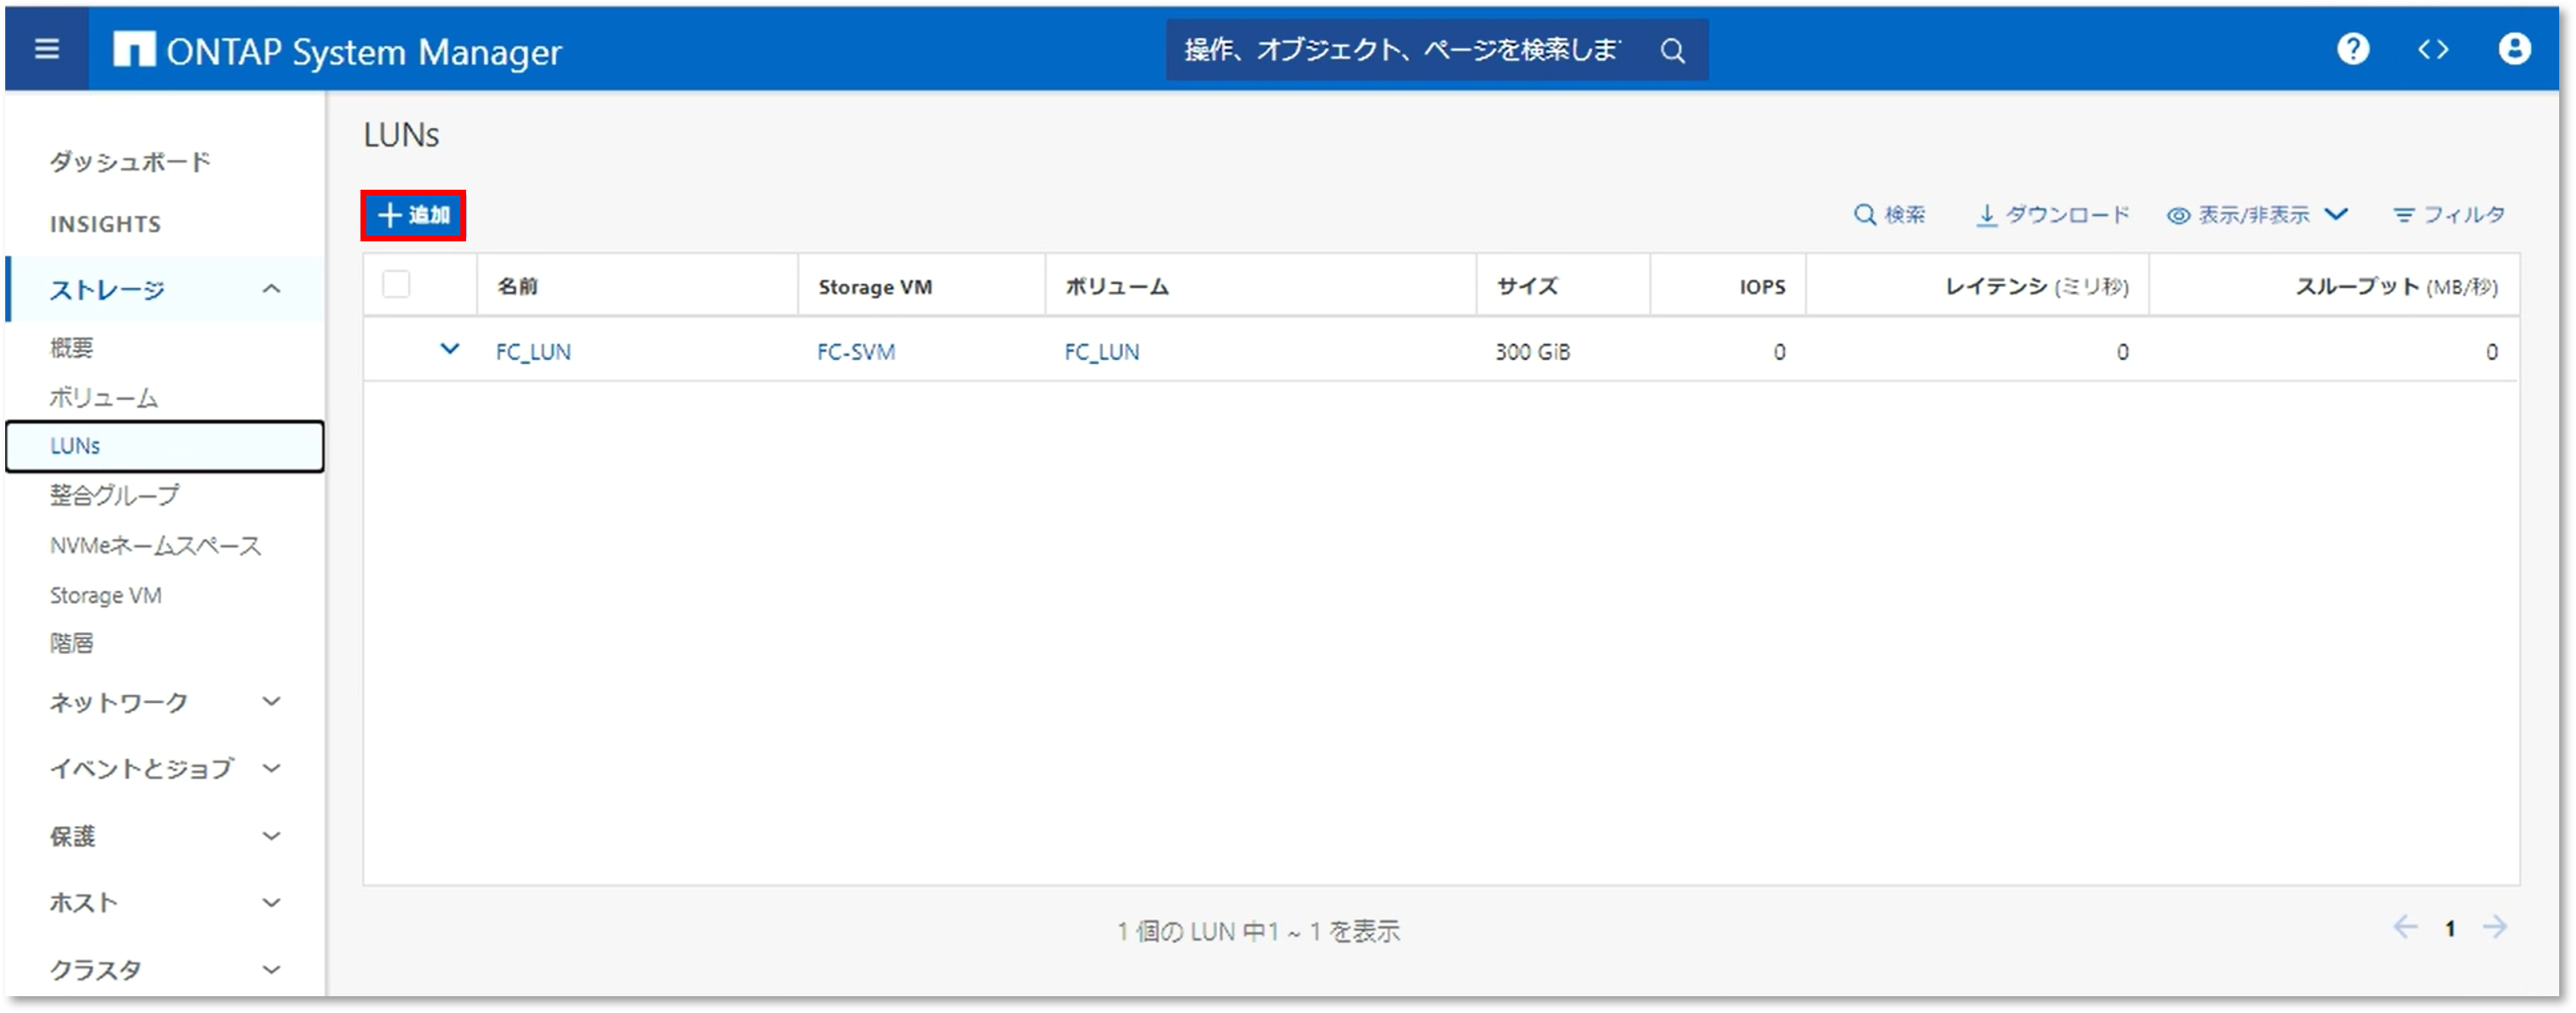Open the FC-SVM storage VM link
This screenshot has width=2576, height=1013.
(x=856, y=352)
